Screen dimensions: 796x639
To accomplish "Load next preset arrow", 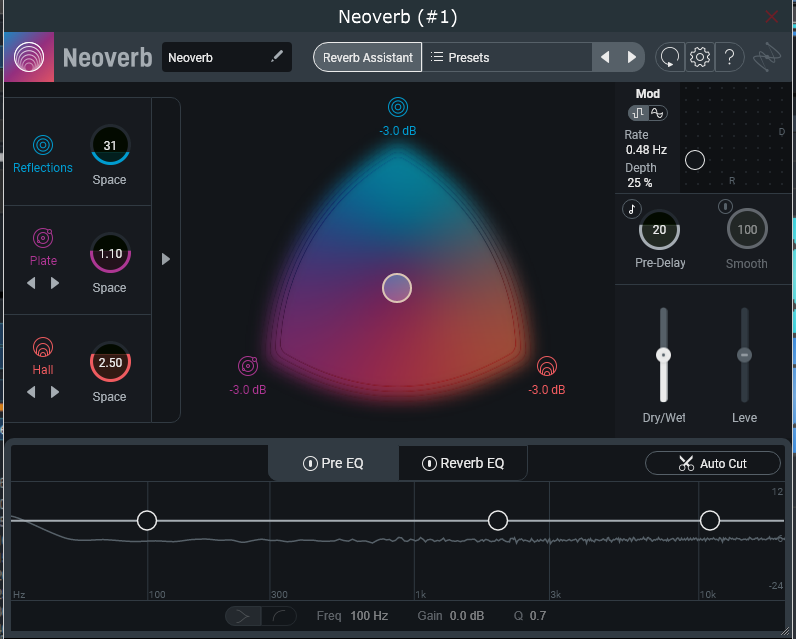I will pos(632,57).
